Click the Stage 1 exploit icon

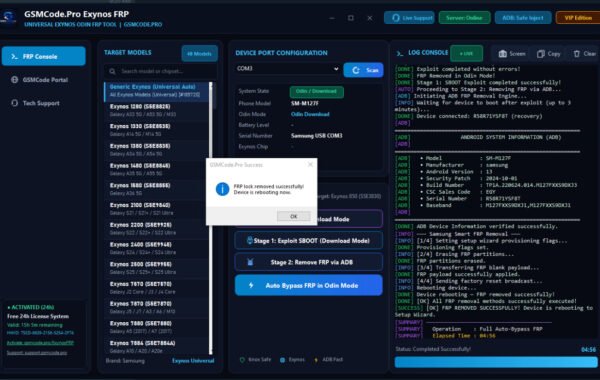(249, 240)
